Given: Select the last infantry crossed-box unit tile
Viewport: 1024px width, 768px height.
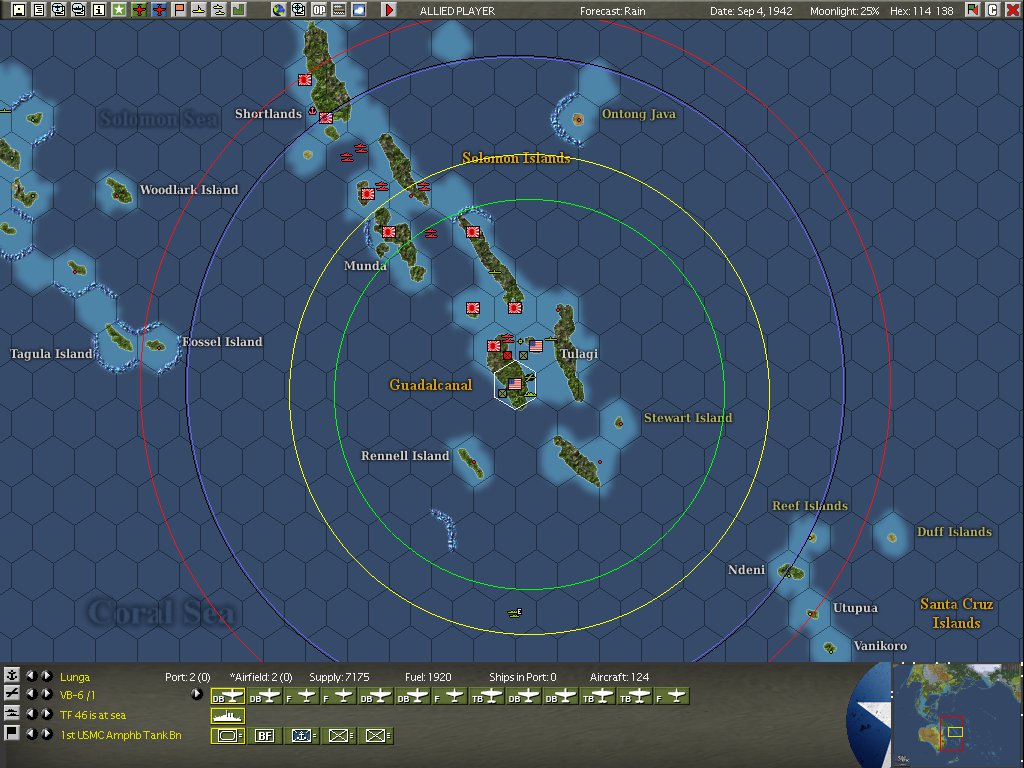Looking at the screenshot, I should (376, 735).
